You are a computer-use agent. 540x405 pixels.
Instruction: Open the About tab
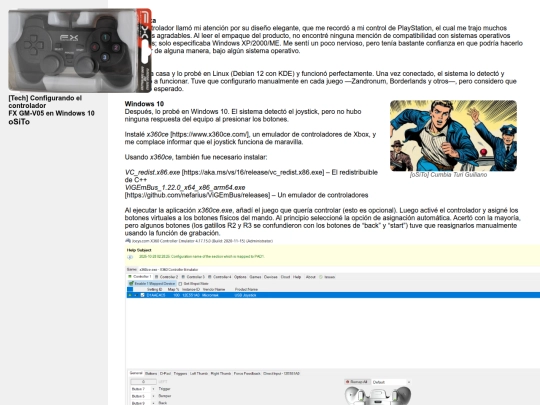(311, 277)
